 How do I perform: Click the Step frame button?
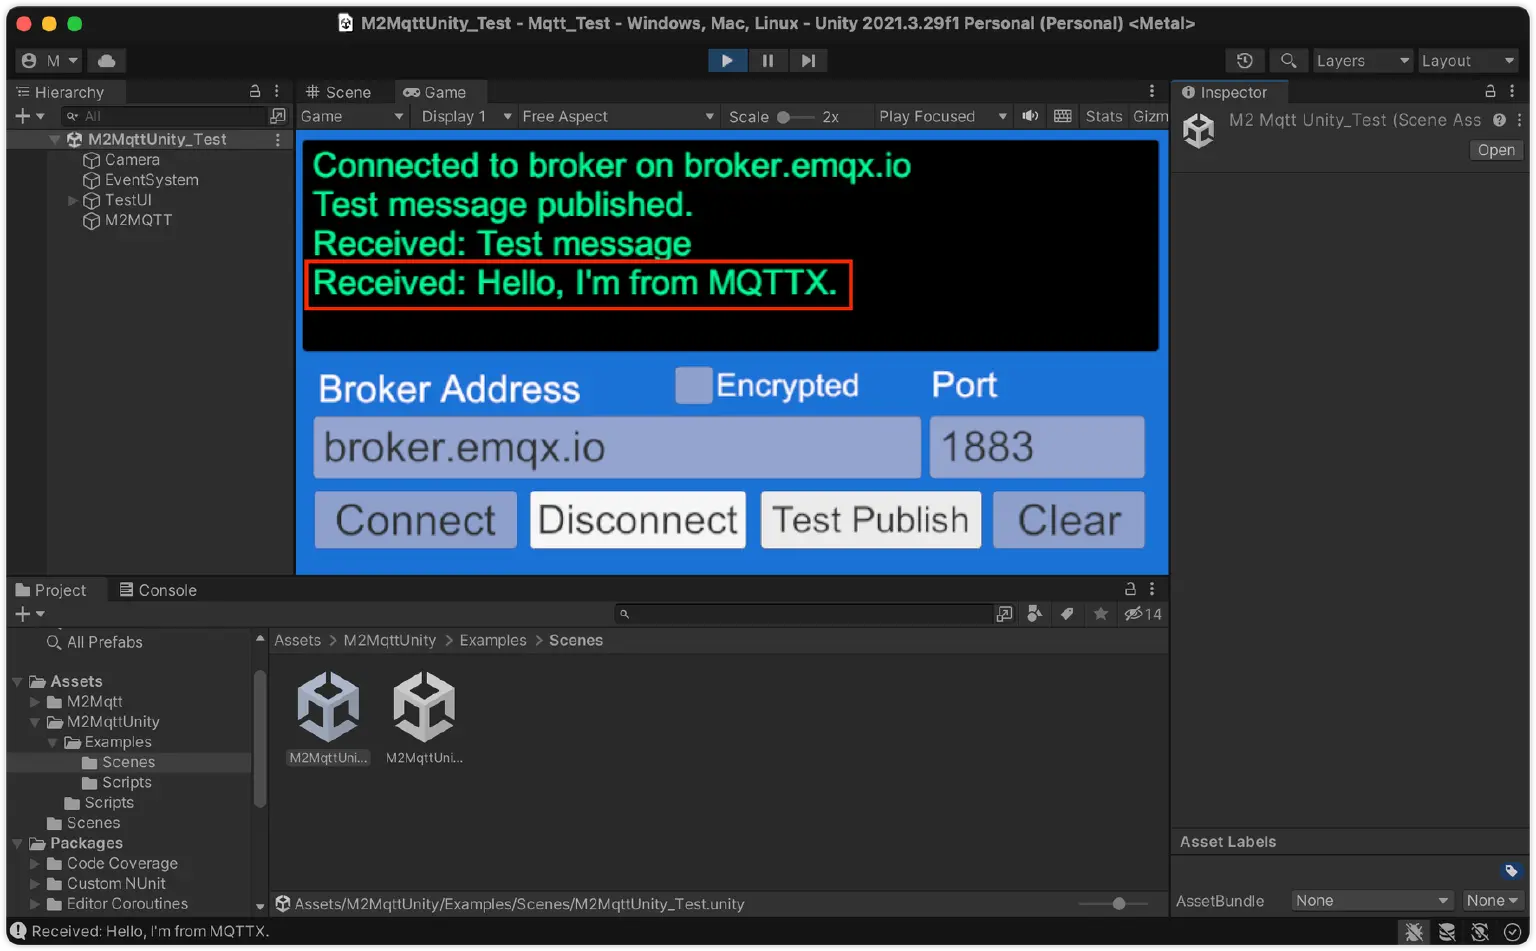click(x=808, y=60)
